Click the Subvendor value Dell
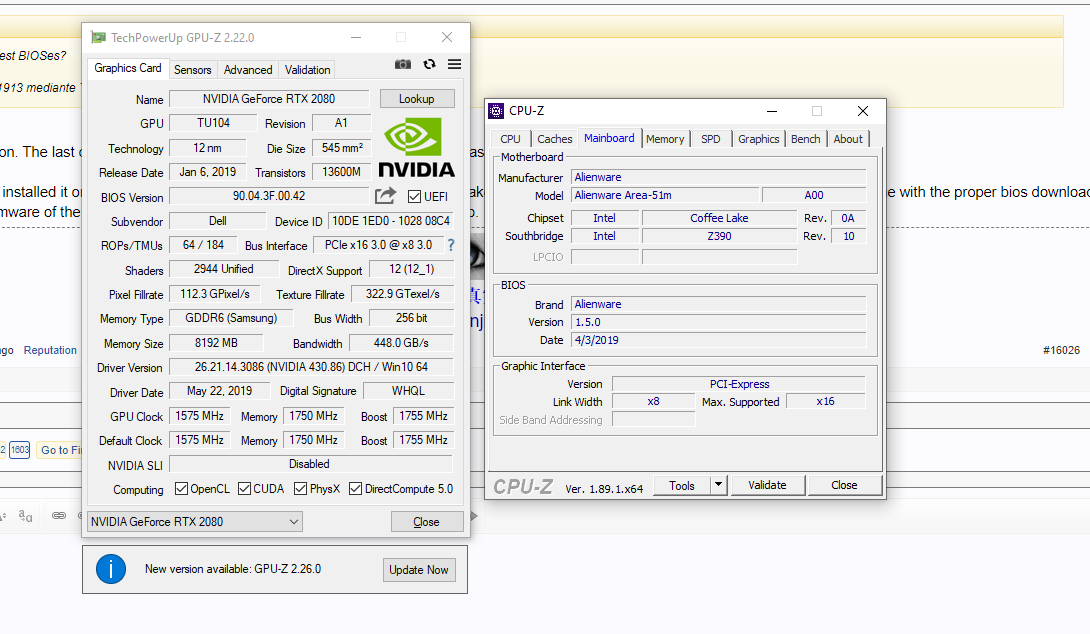The width and height of the screenshot is (1090, 634). coord(218,221)
